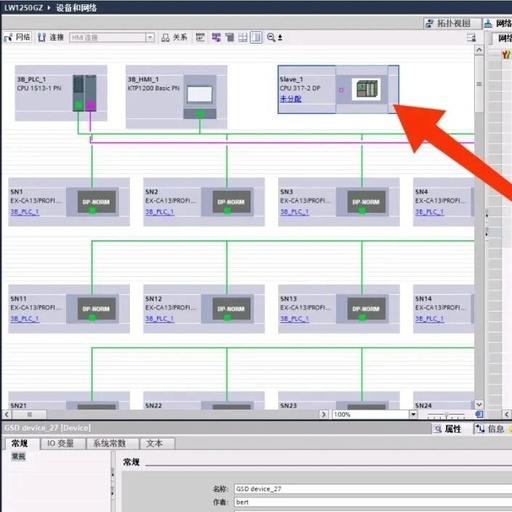Click the 3B_PLC_1 link under SN12
Image resolution: width=512 pixels, height=512 pixels.
[160, 319]
